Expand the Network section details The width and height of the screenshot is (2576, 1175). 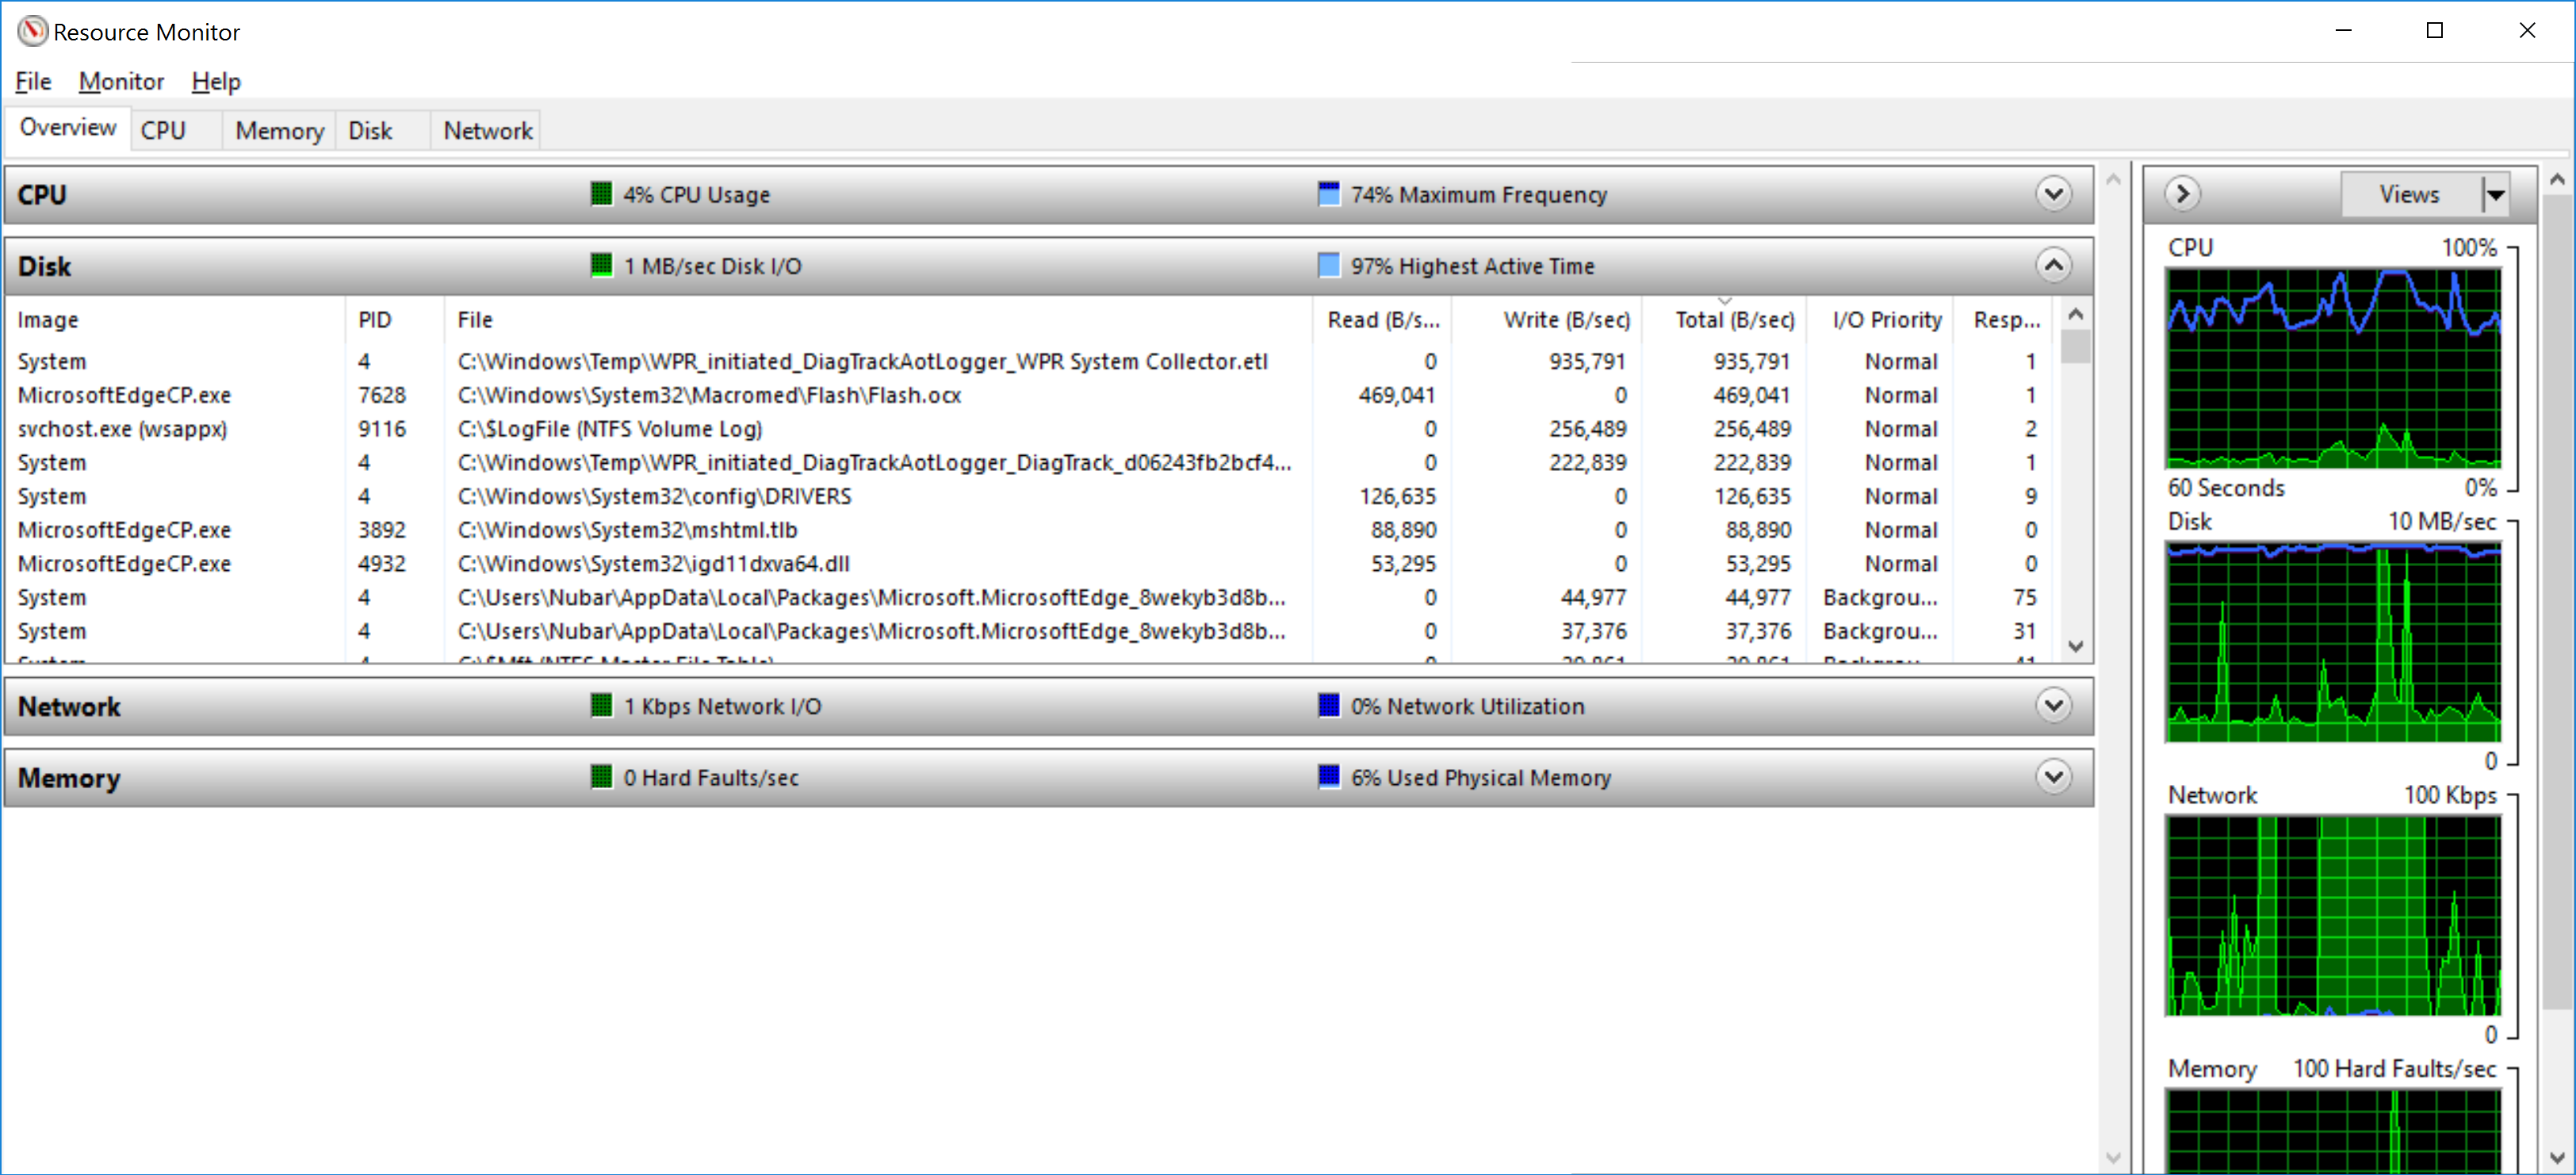point(2055,706)
